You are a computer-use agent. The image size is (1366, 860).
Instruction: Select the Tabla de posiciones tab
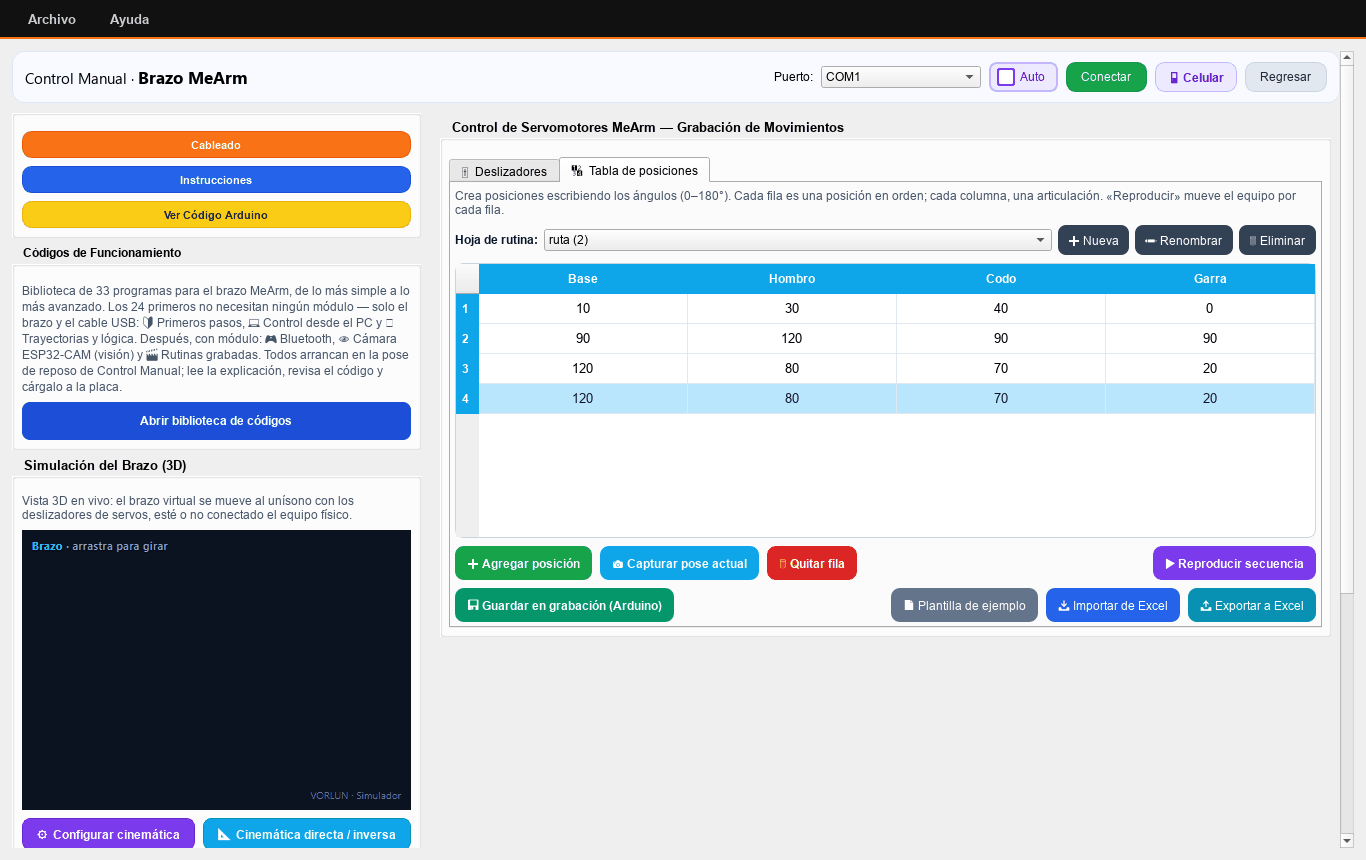[x=634, y=170]
